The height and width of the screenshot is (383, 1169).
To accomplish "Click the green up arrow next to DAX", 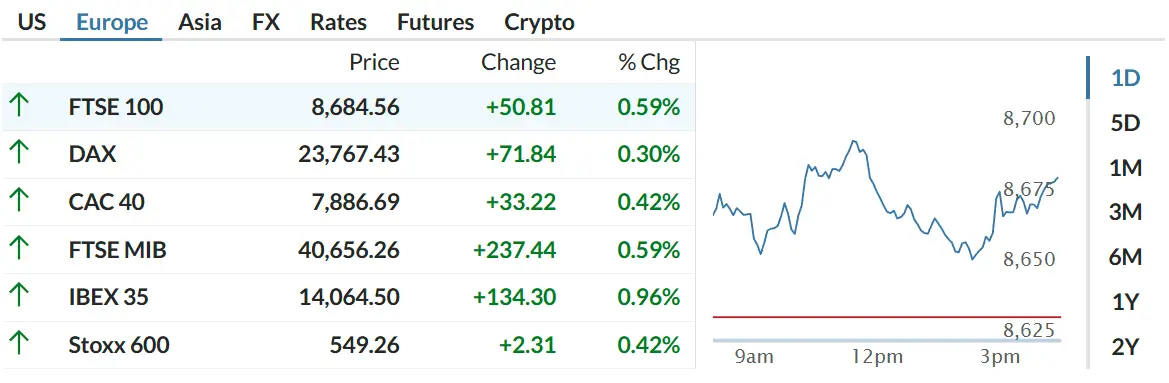I will 19,154.
